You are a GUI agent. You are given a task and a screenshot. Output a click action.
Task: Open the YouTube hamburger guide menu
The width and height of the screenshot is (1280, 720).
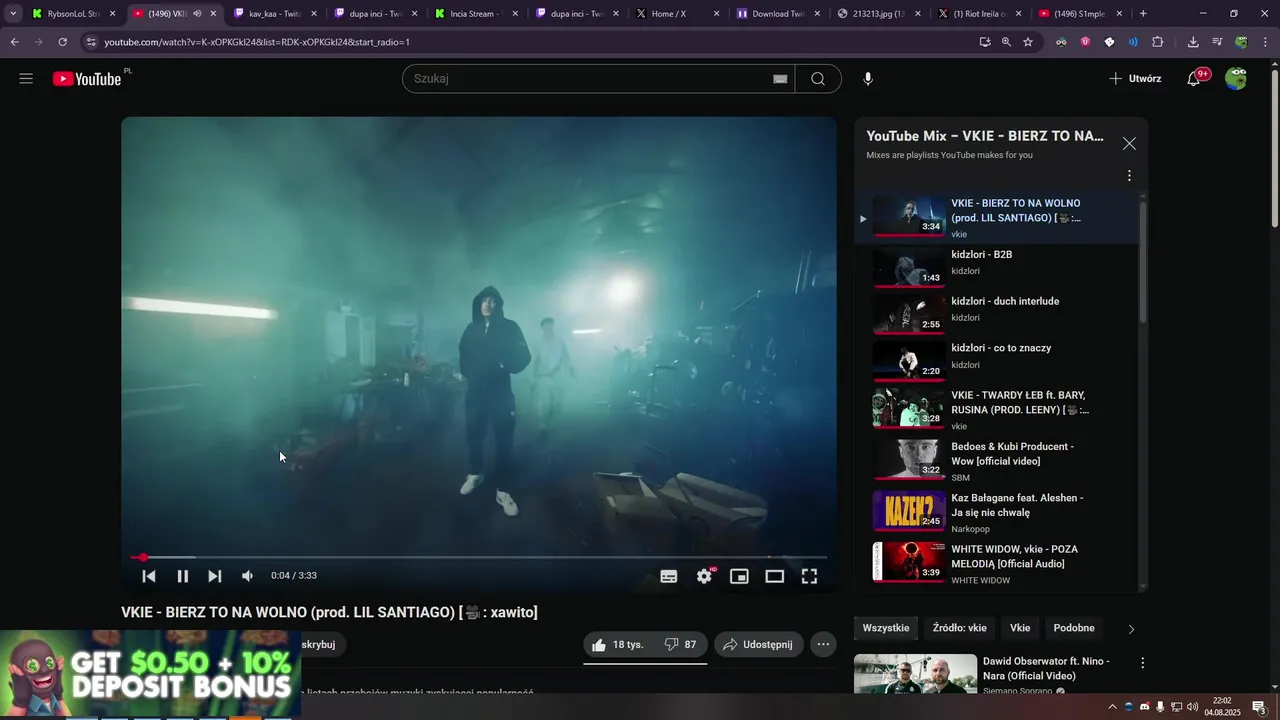[x=26, y=79]
